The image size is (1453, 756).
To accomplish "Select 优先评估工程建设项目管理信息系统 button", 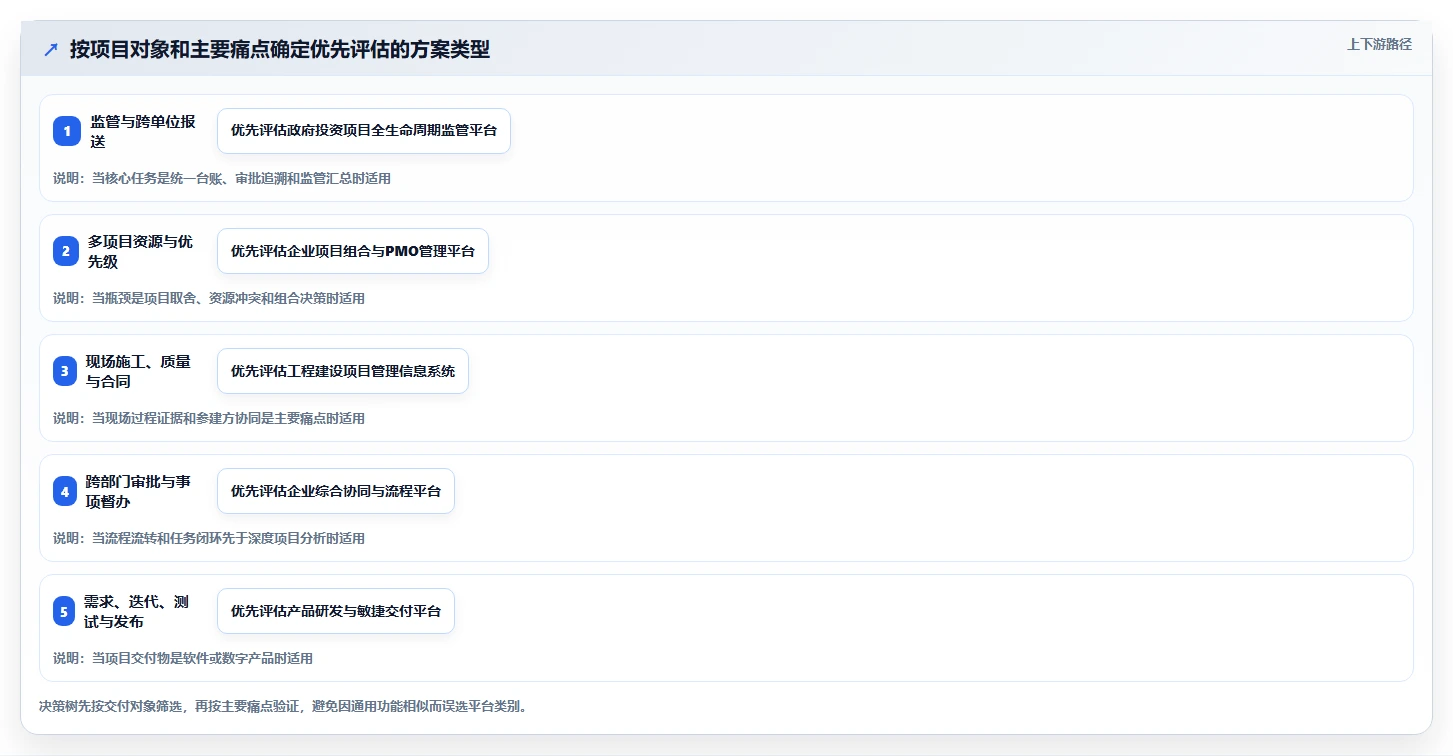I will (x=343, y=371).
